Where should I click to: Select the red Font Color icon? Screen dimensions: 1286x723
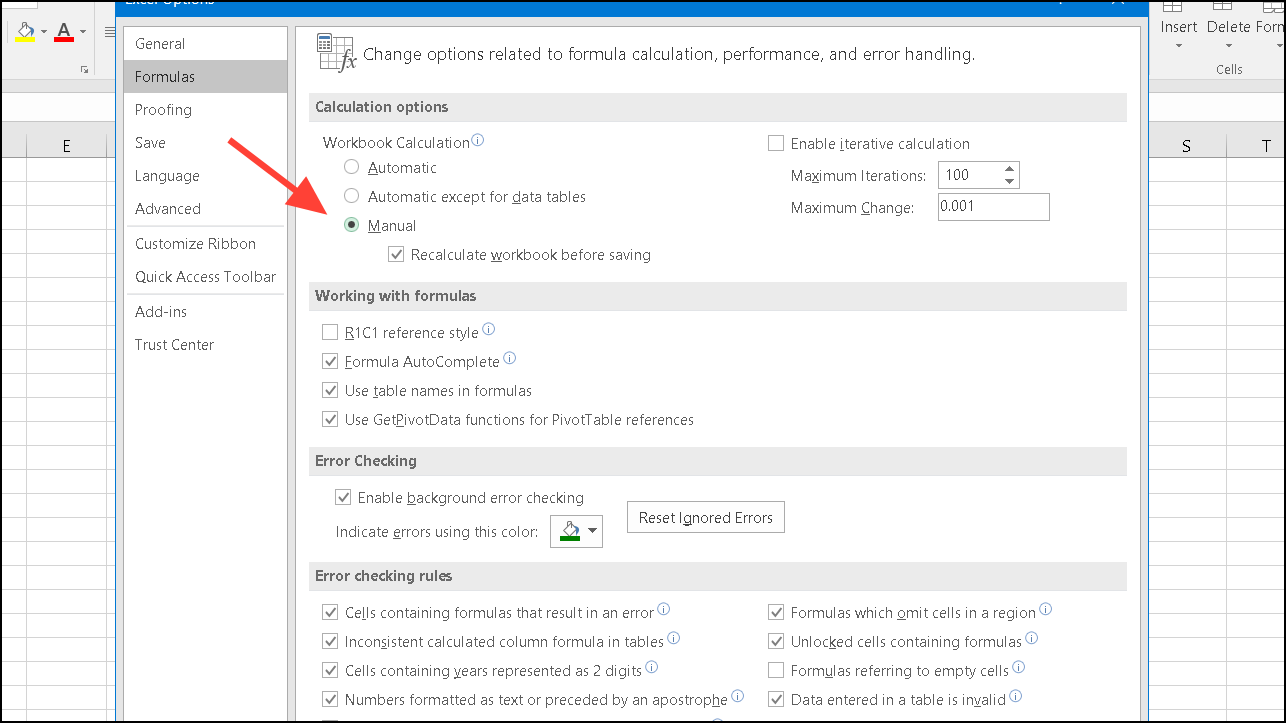coord(62,31)
